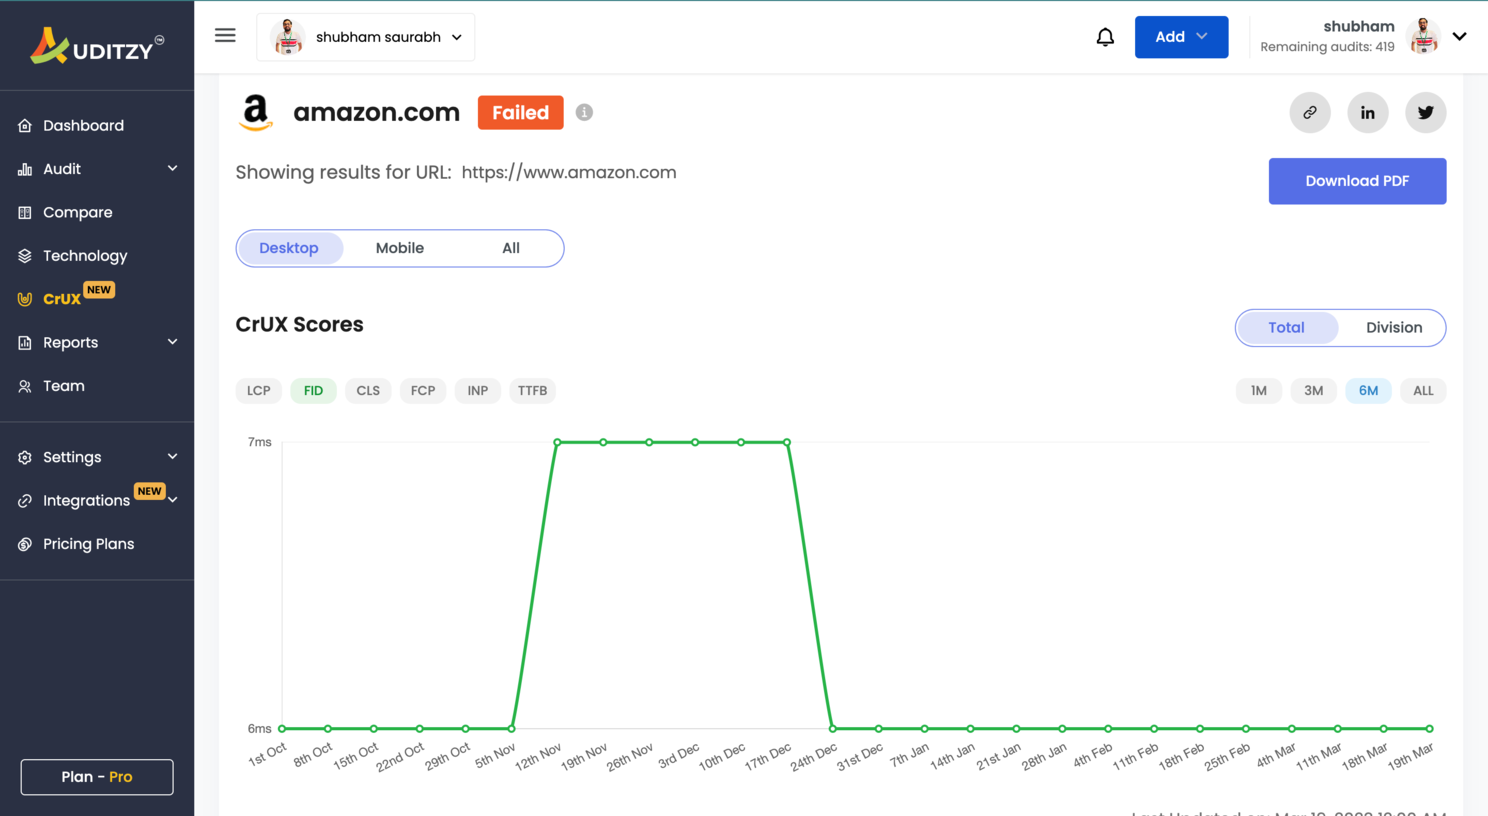Select the FCP metric chip
Screen dimensions: 1488x816
pos(423,391)
